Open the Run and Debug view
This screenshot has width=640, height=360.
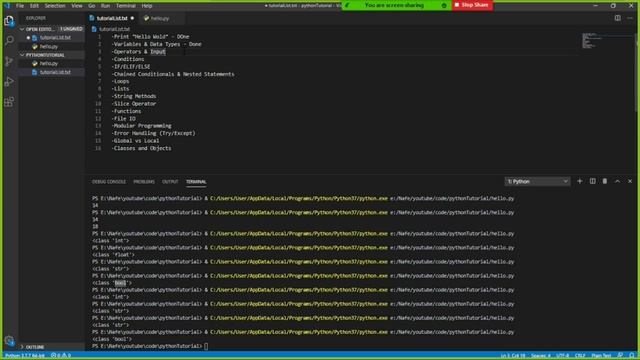(x=9, y=82)
